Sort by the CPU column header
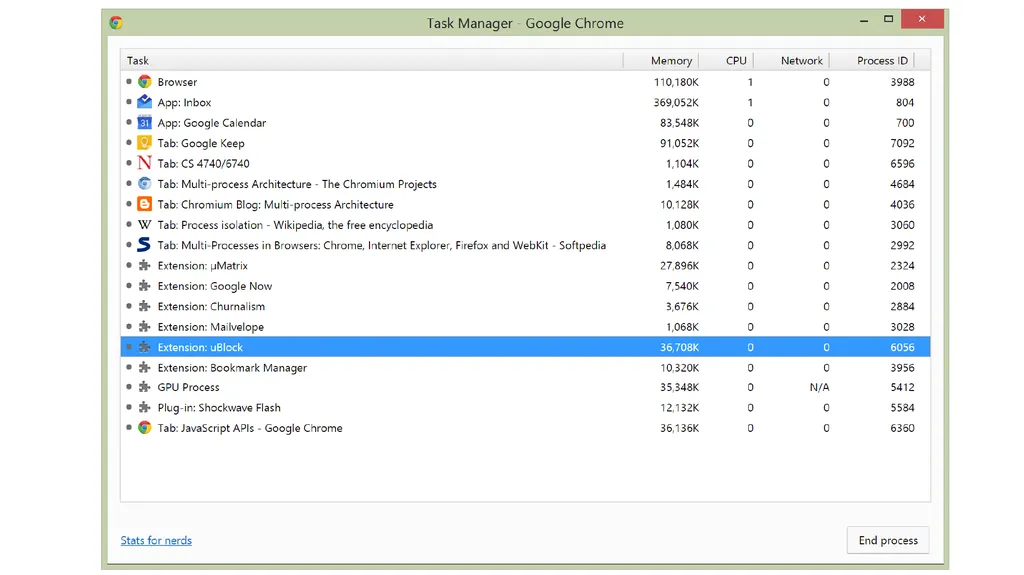This screenshot has width=1024, height=575. pos(726,60)
